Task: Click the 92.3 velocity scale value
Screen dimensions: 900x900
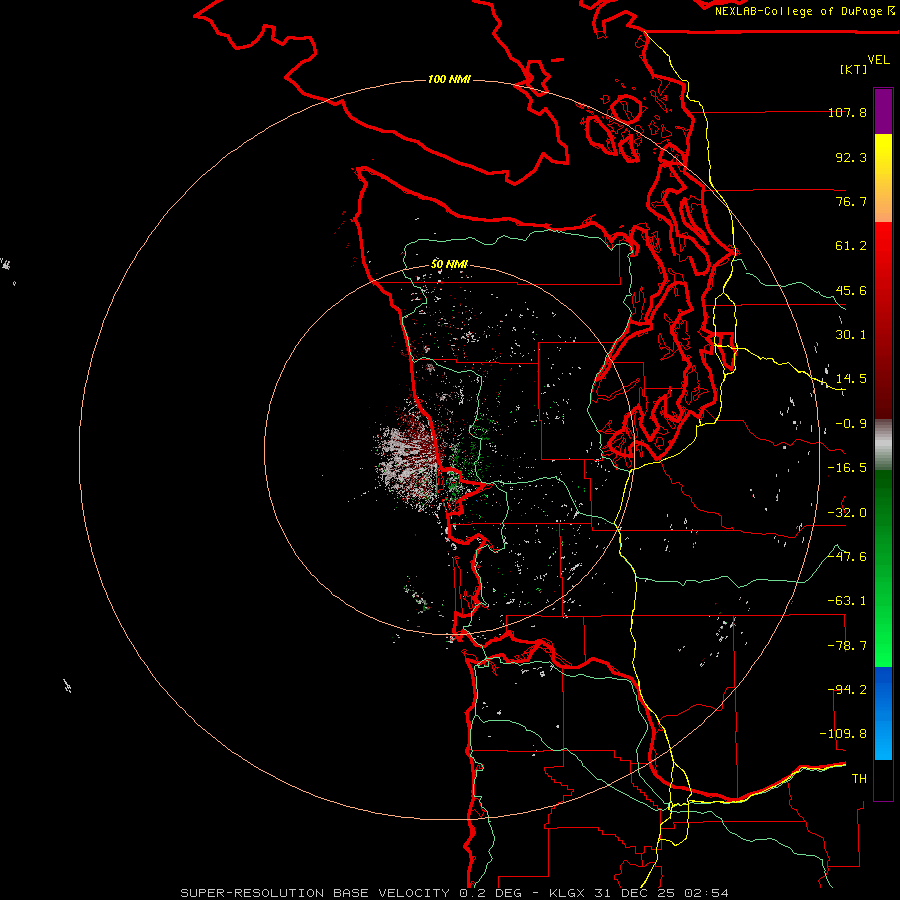Action: pyautogui.click(x=851, y=157)
